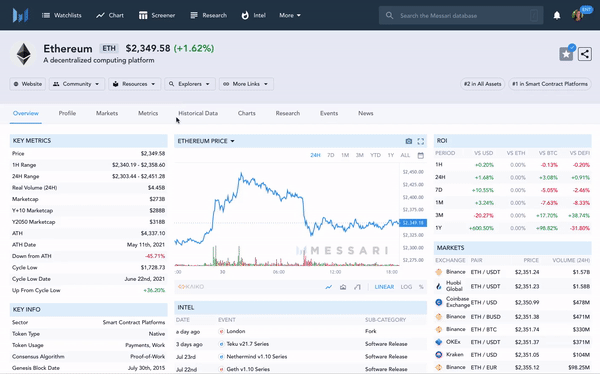
Task: Click the #2 in All Assets badge
Action: coord(482,84)
